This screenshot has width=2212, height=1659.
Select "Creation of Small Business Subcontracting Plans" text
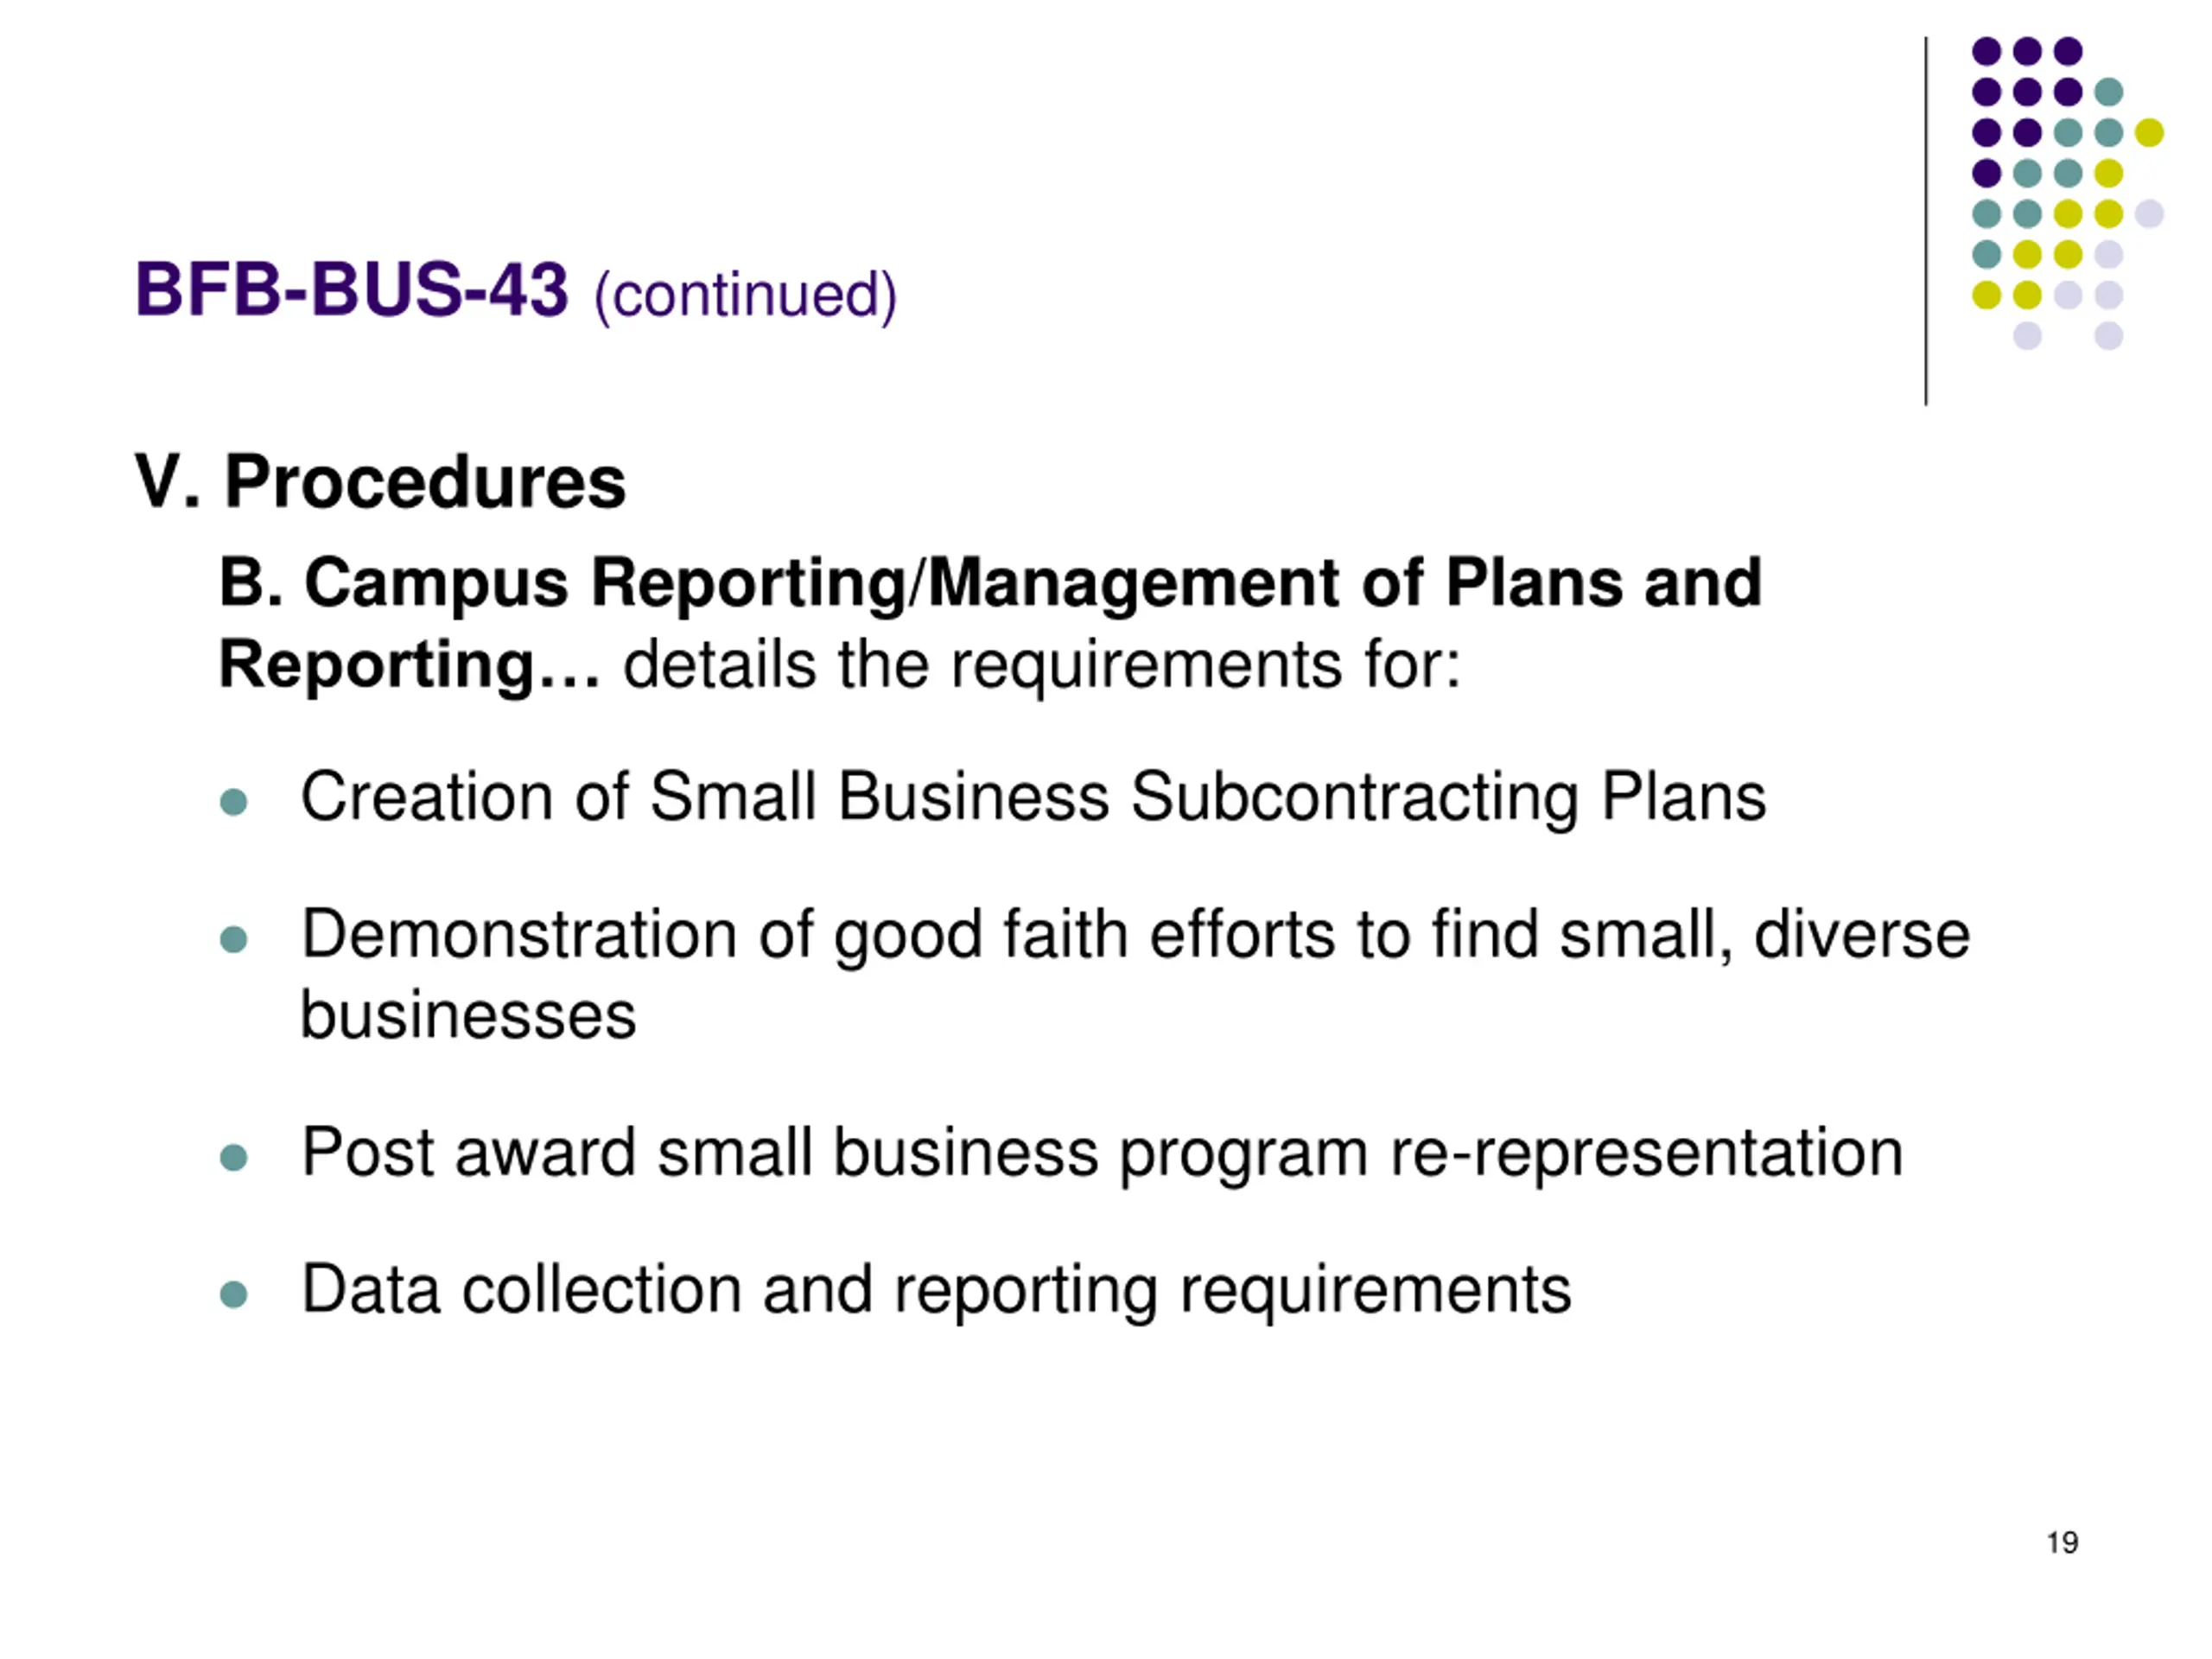click(1033, 797)
